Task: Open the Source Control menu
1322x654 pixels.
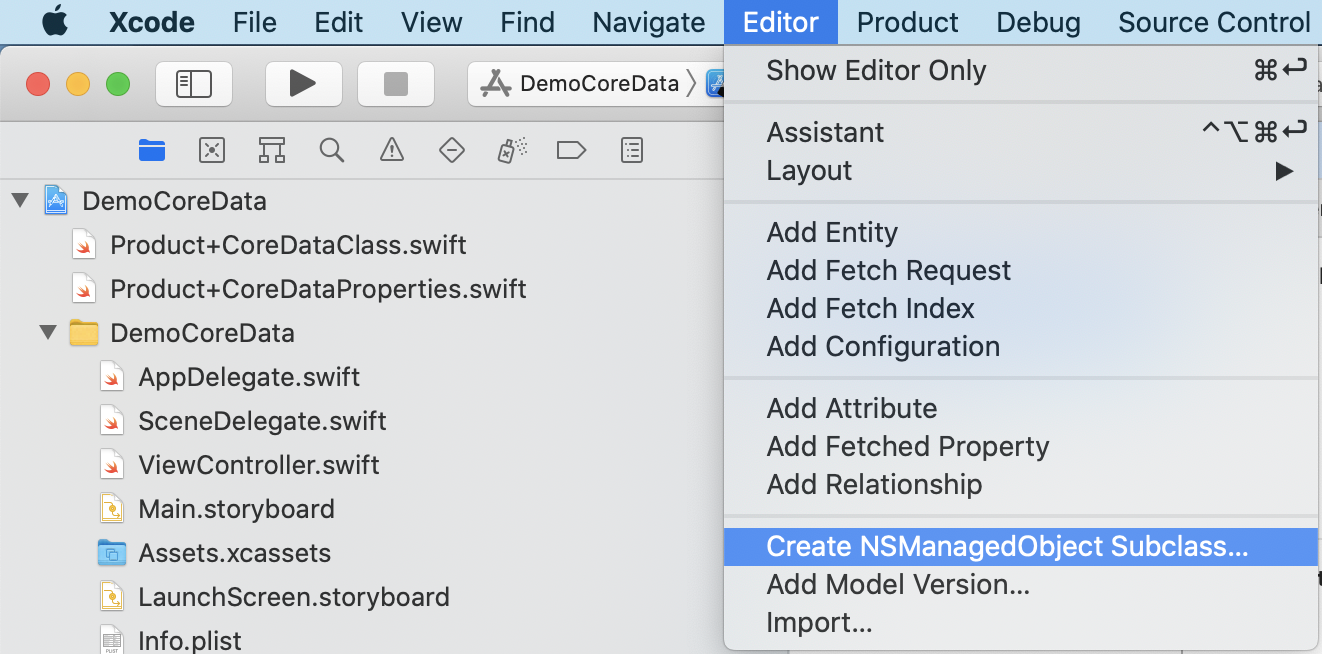Action: (1214, 22)
